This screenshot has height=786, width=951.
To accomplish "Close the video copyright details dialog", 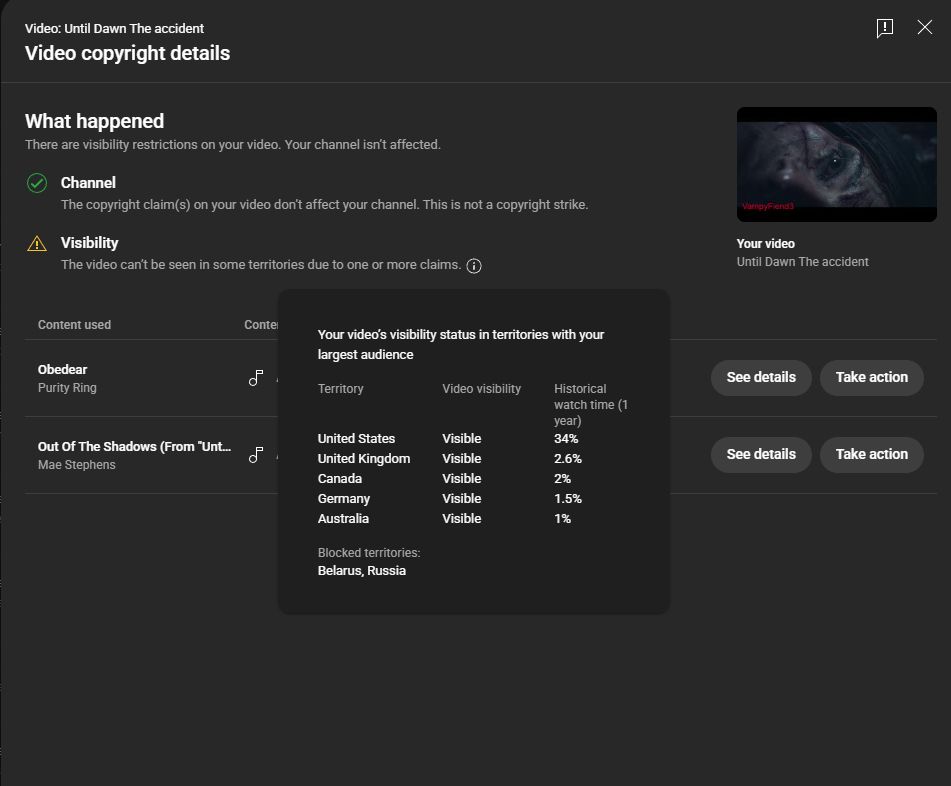I will (924, 27).
